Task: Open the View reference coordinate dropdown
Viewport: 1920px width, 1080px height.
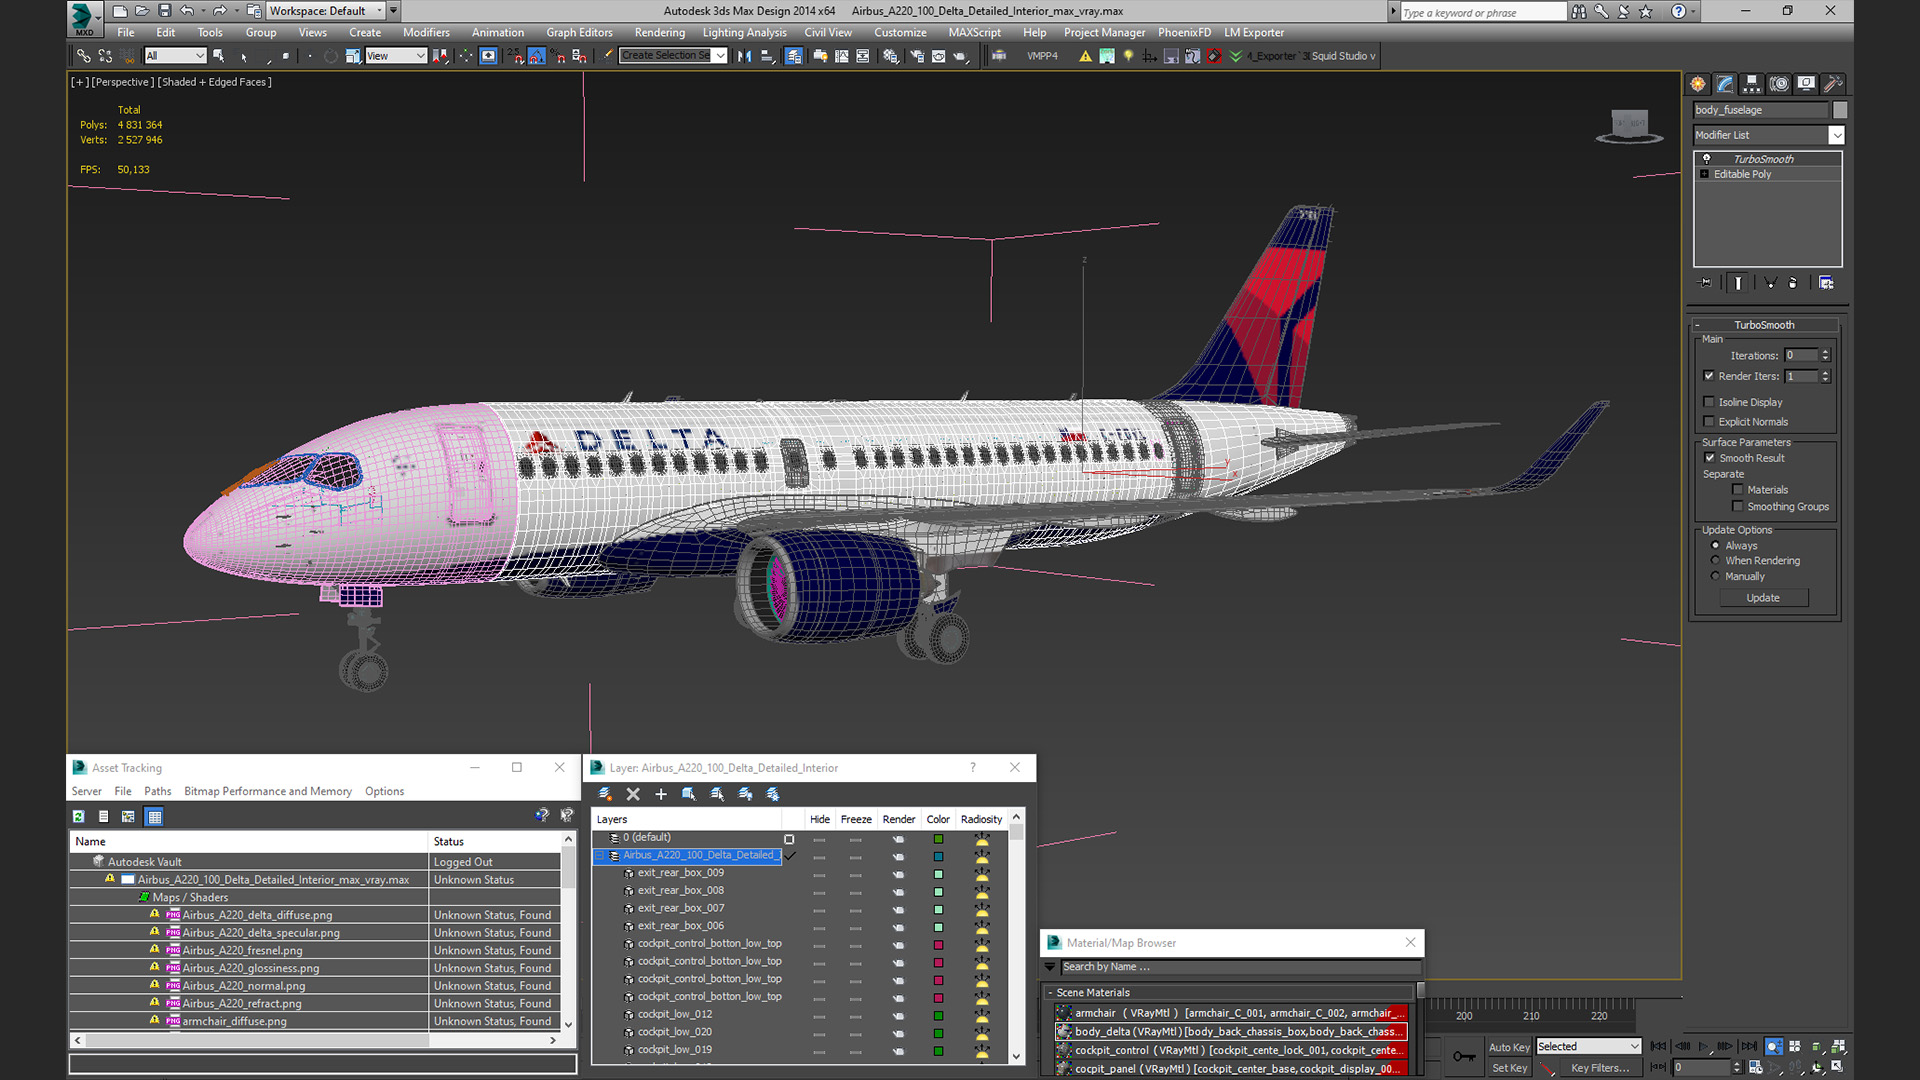Action: [x=396, y=56]
